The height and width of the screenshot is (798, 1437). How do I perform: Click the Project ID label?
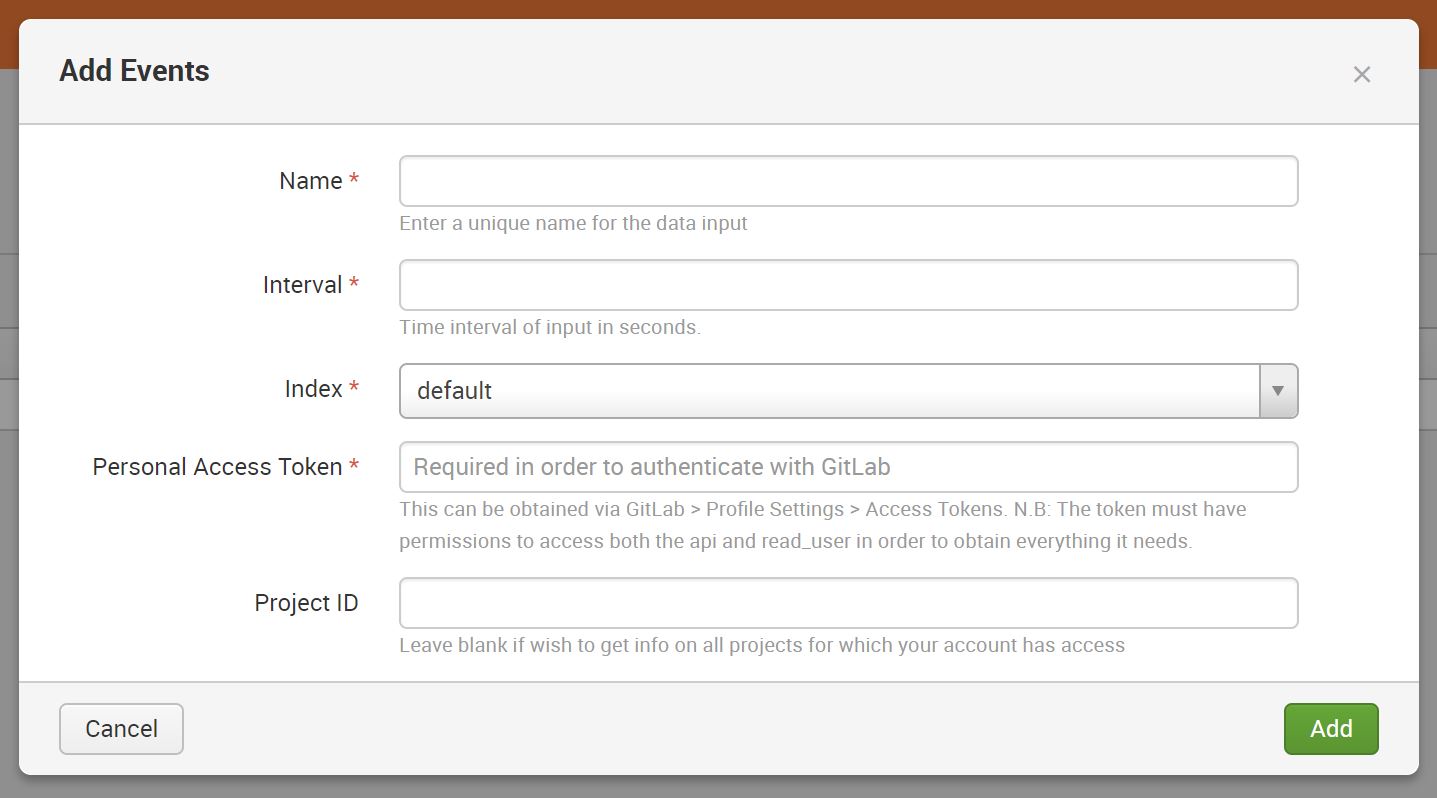[306, 603]
